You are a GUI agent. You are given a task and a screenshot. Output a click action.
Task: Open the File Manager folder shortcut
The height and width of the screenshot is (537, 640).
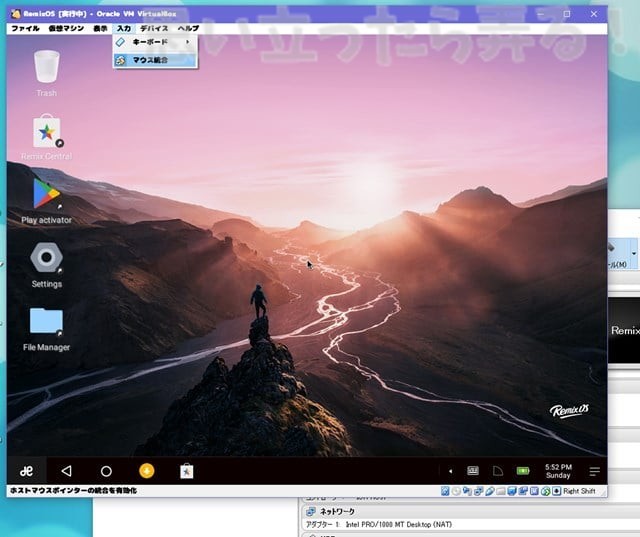(47, 329)
